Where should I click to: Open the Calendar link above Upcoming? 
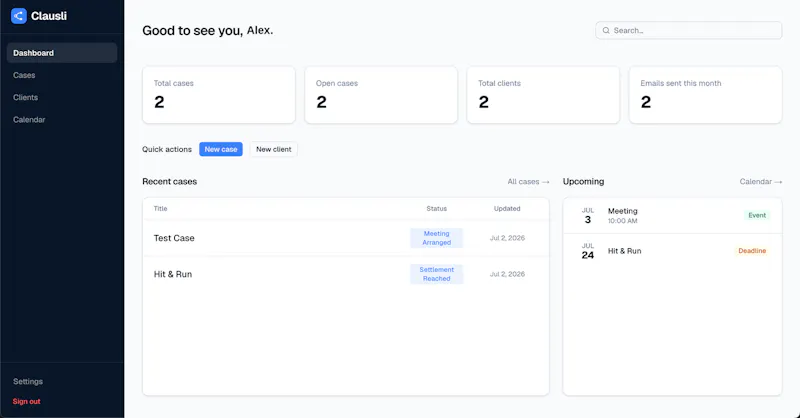pos(761,182)
